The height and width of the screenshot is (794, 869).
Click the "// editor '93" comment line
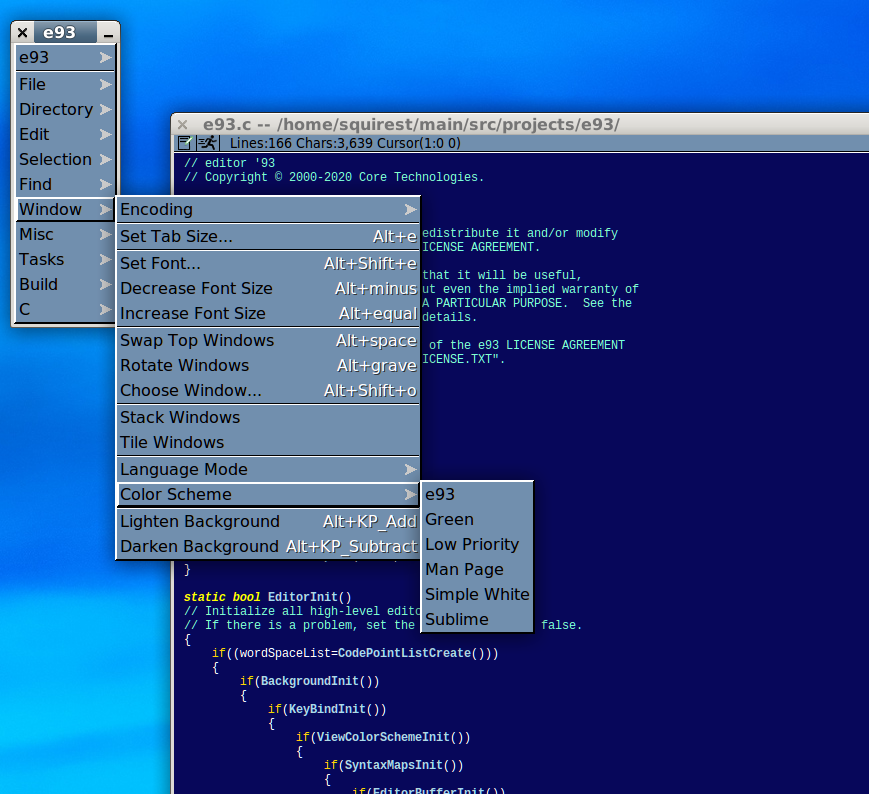tap(229, 163)
